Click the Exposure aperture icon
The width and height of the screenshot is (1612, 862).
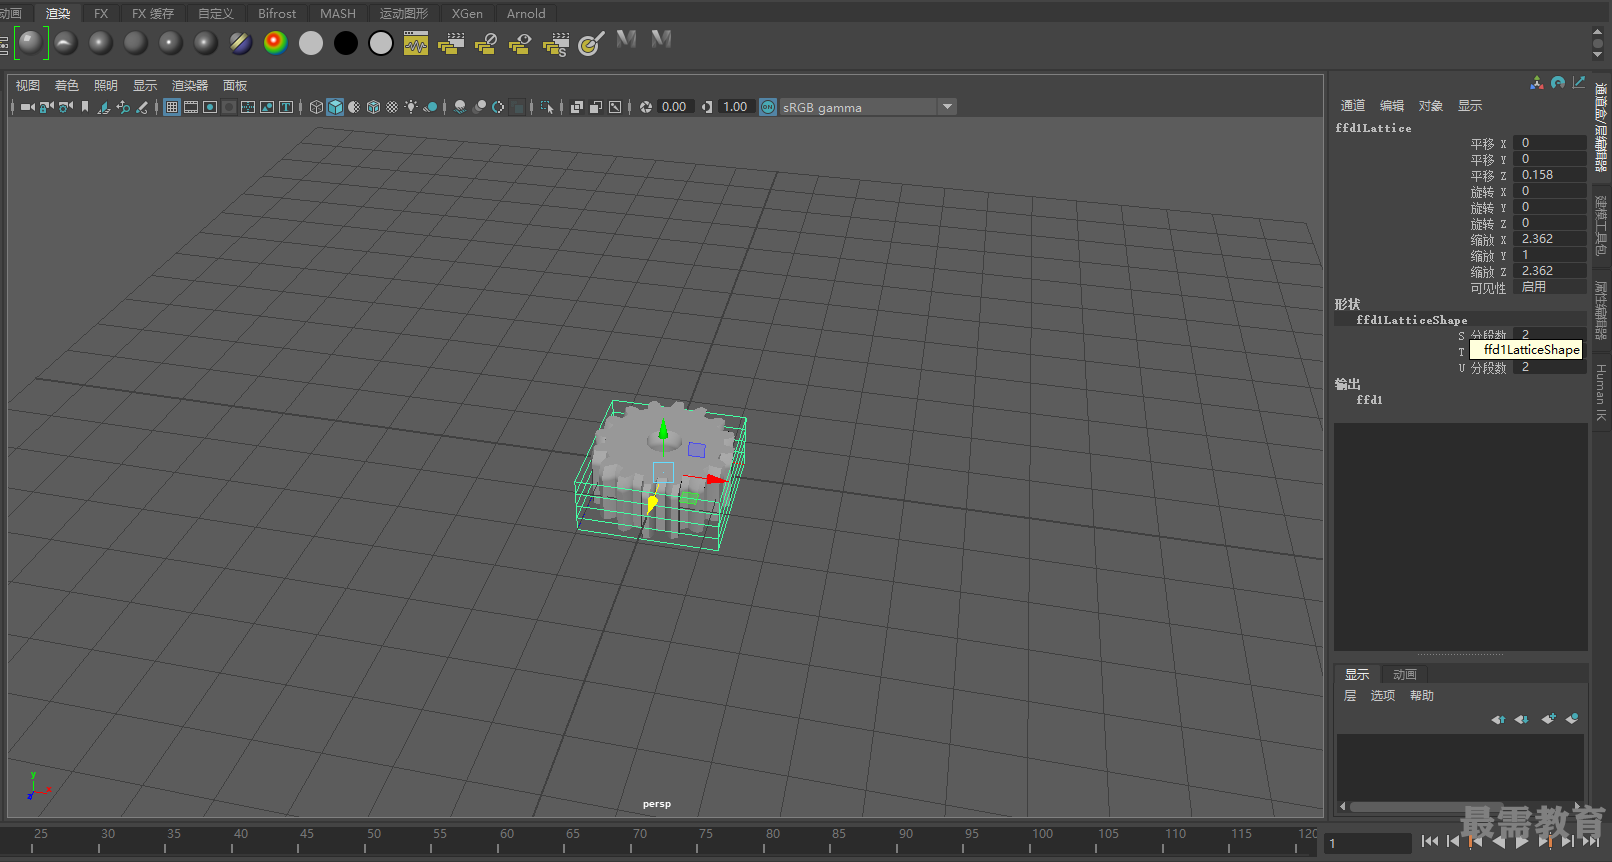tap(646, 107)
